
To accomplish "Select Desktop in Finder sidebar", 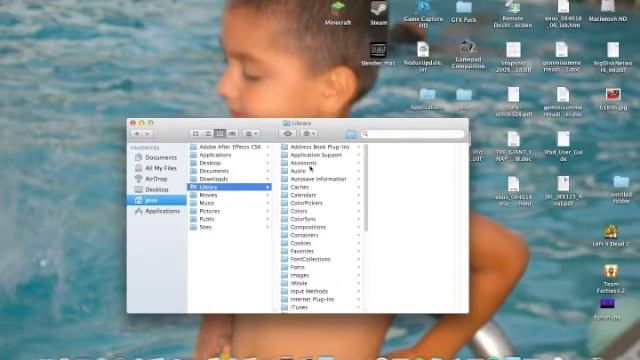I will [156, 189].
